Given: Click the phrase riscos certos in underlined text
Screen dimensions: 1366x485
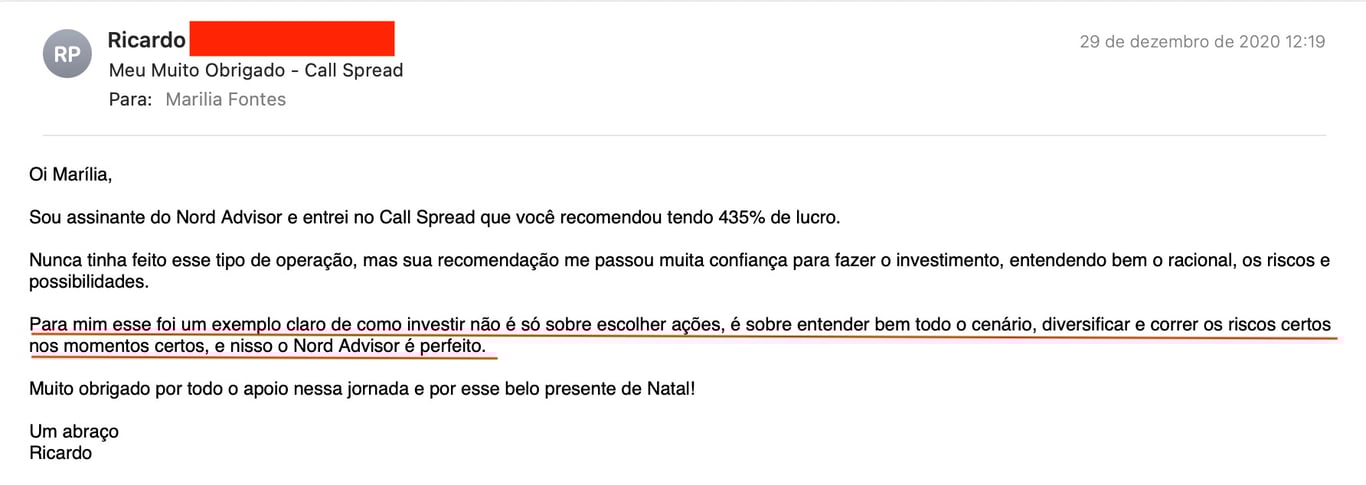Looking at the screenshot, I should tap(1281, 325).
